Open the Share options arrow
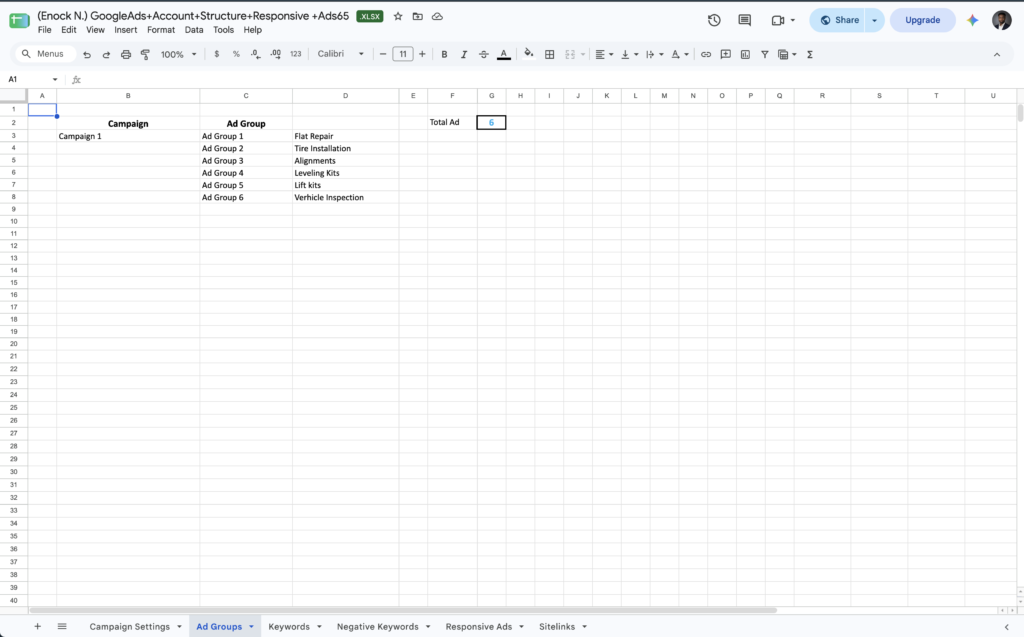1024x637 pixels. 874,20
